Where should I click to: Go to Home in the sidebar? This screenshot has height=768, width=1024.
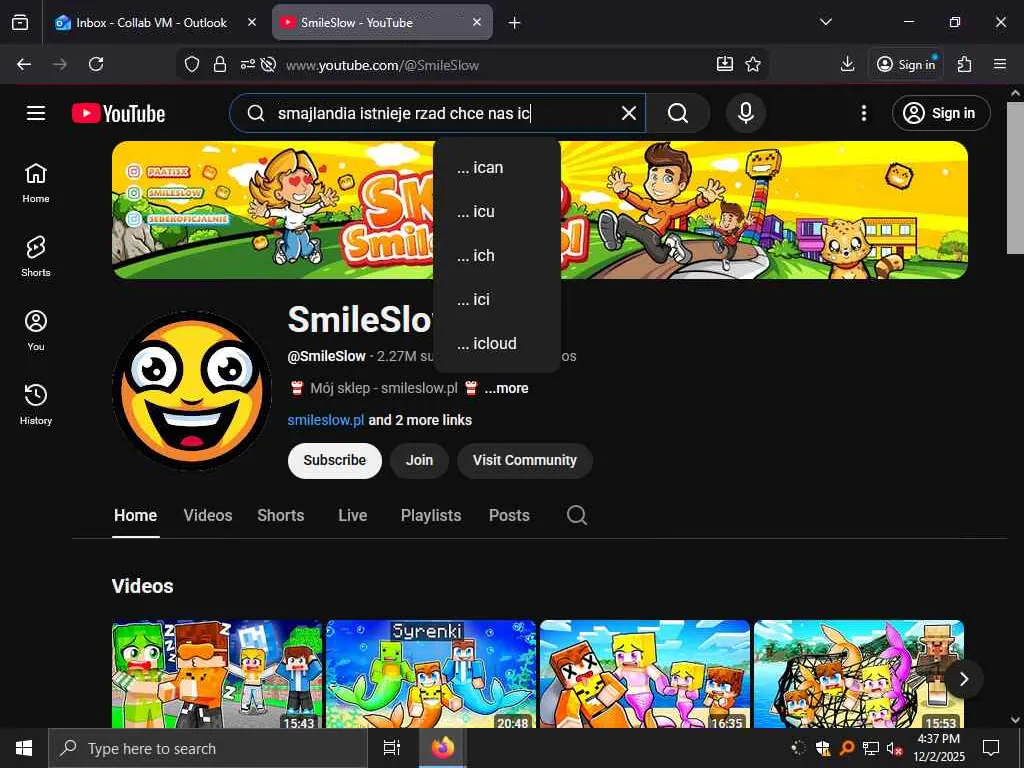point(36,183)
